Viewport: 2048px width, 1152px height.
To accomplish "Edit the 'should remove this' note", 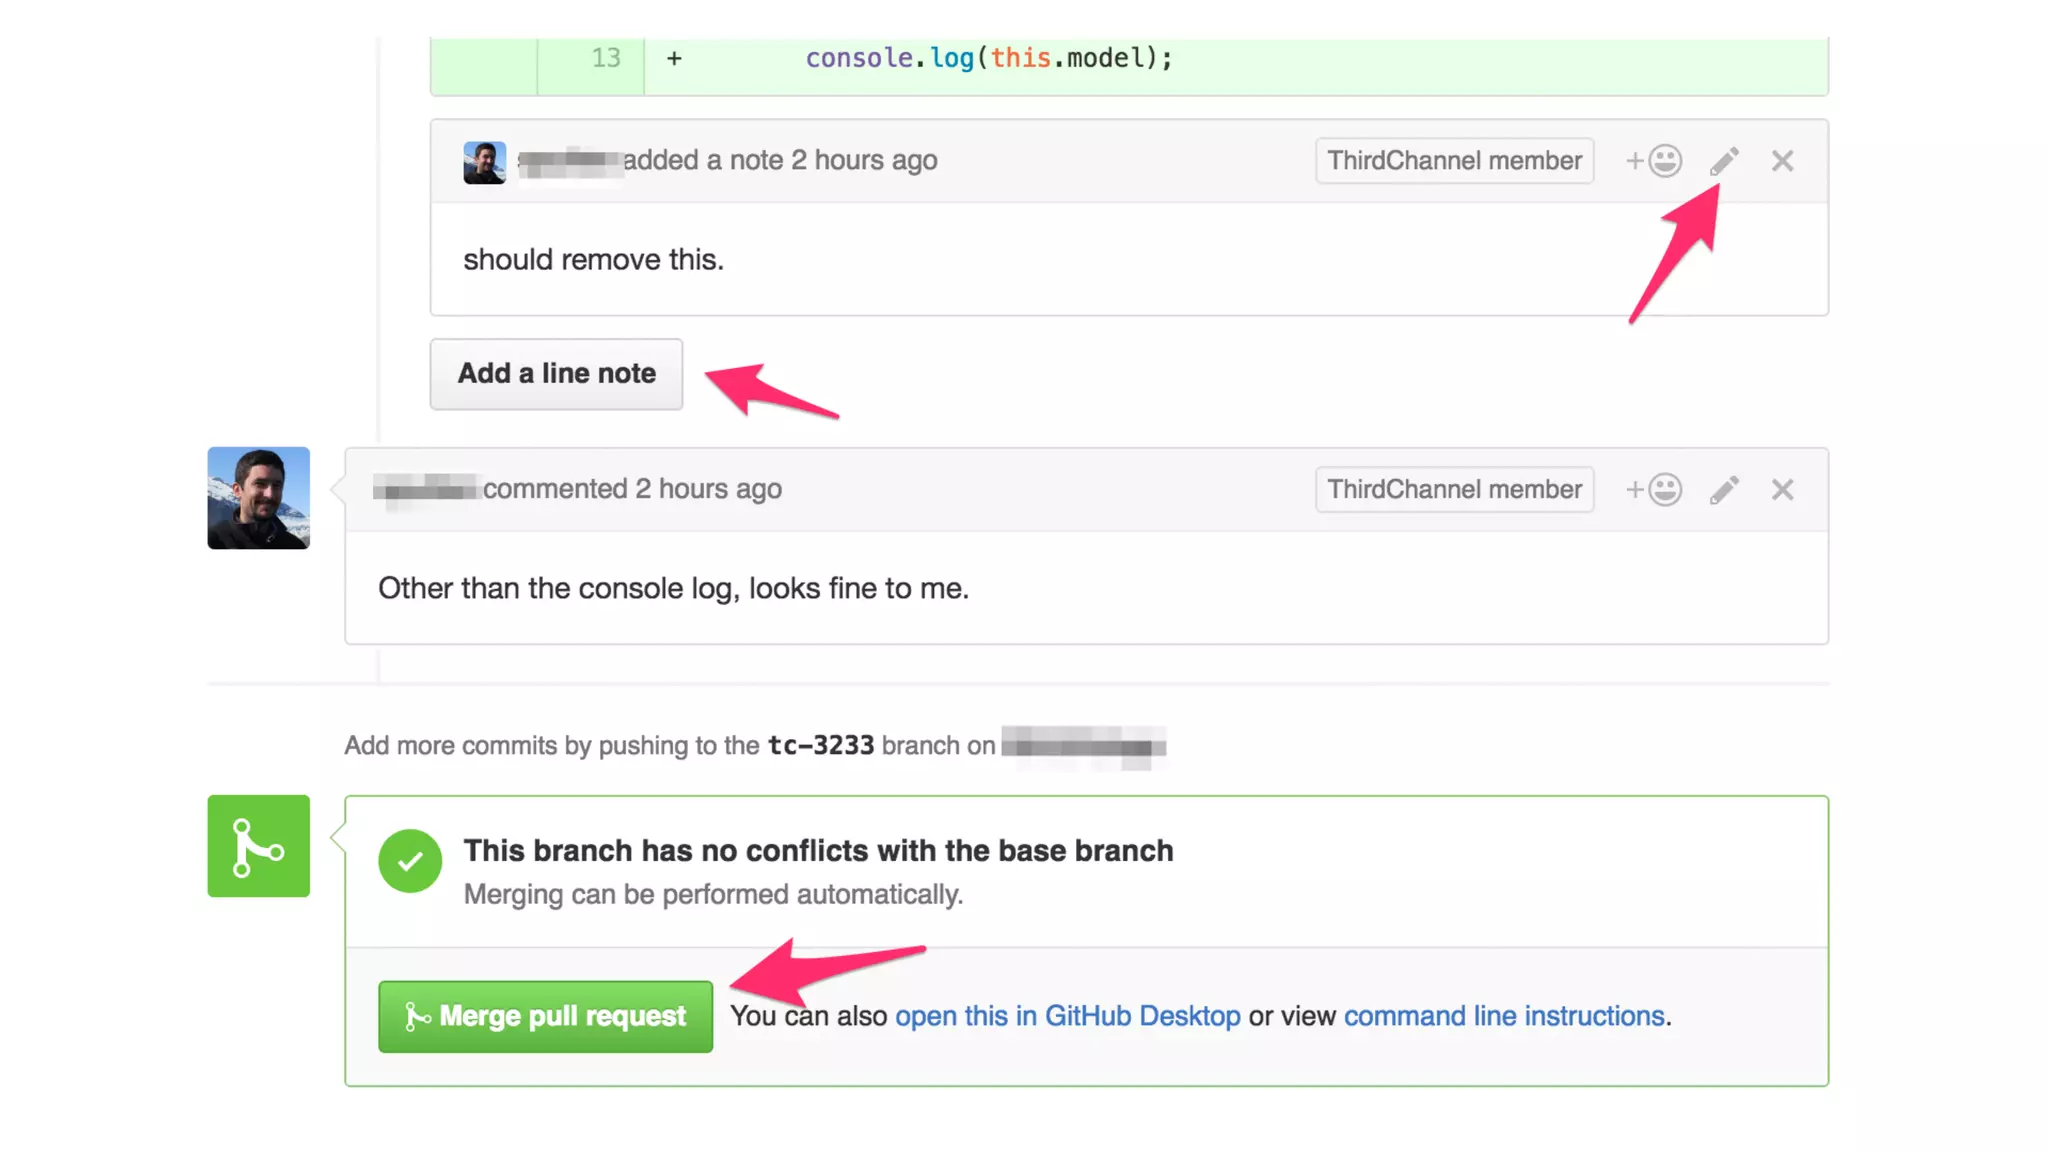I will pyautogui.click(x=1724, y=161).
